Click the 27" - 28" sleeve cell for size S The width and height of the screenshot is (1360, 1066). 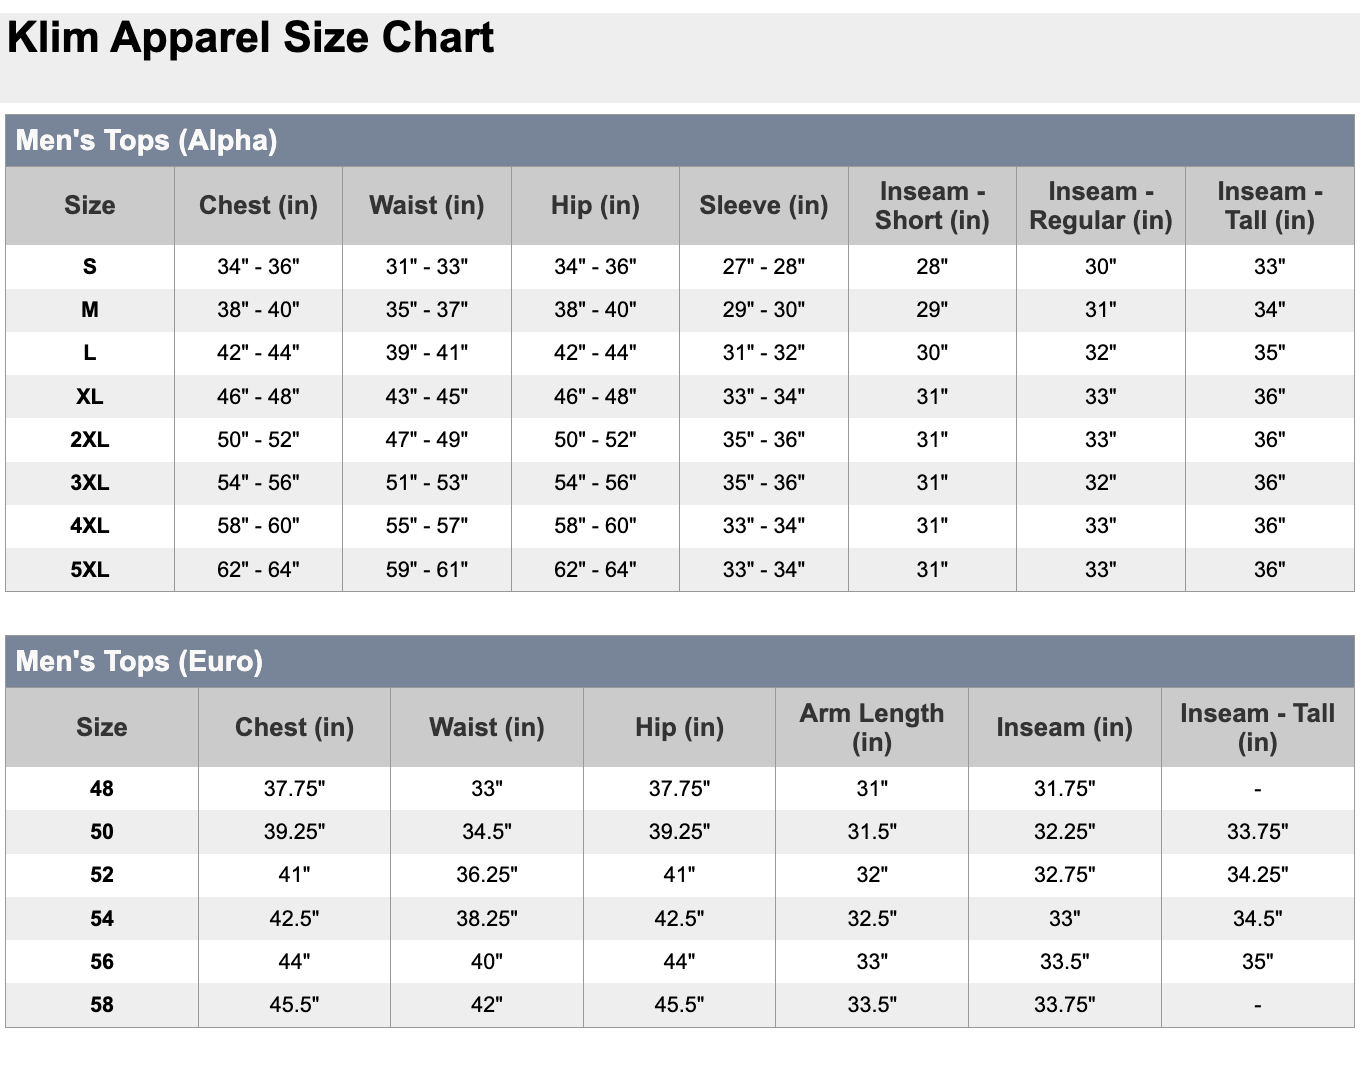[763, 267]
